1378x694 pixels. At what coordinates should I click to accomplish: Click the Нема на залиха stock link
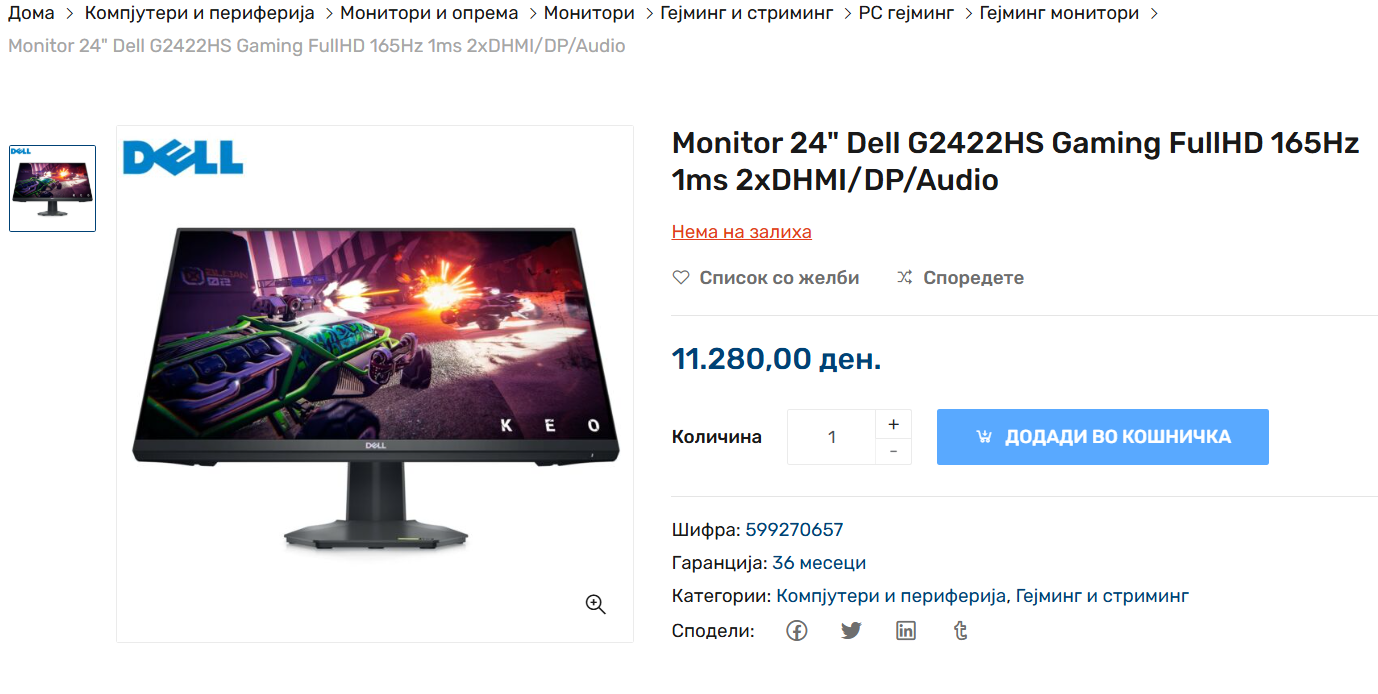[x=742, y=232]
